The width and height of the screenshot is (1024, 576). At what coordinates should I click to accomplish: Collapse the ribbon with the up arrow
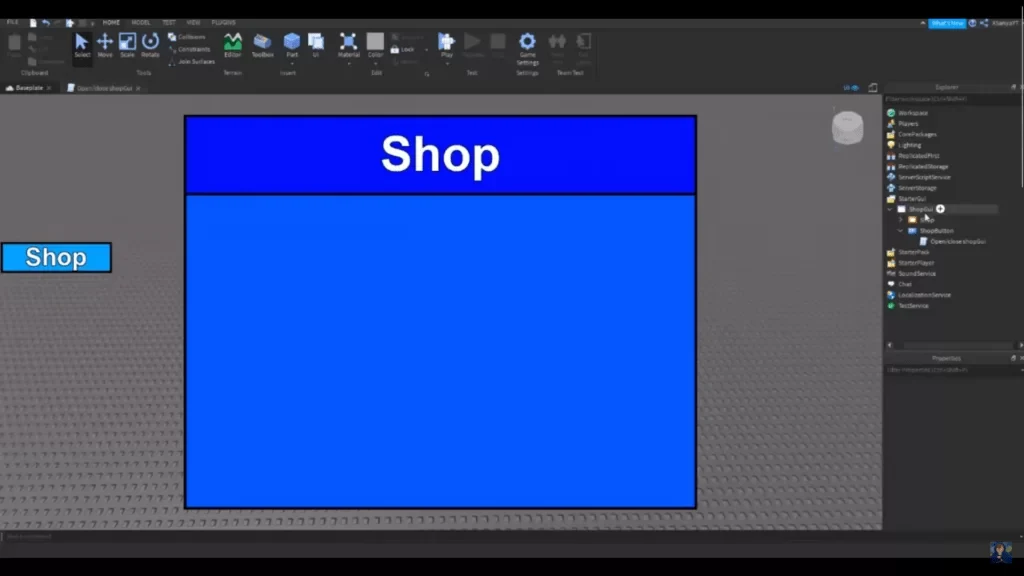(x=923, y=24)
